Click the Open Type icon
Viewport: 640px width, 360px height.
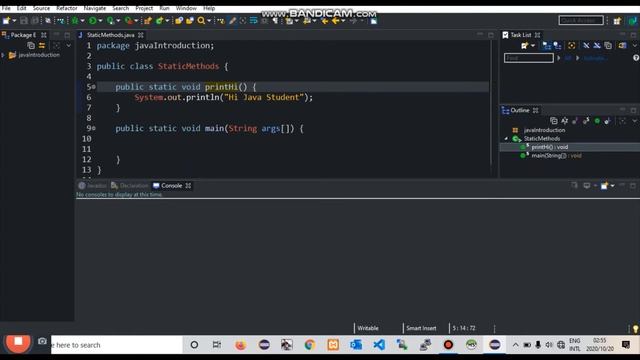(179, 20)
